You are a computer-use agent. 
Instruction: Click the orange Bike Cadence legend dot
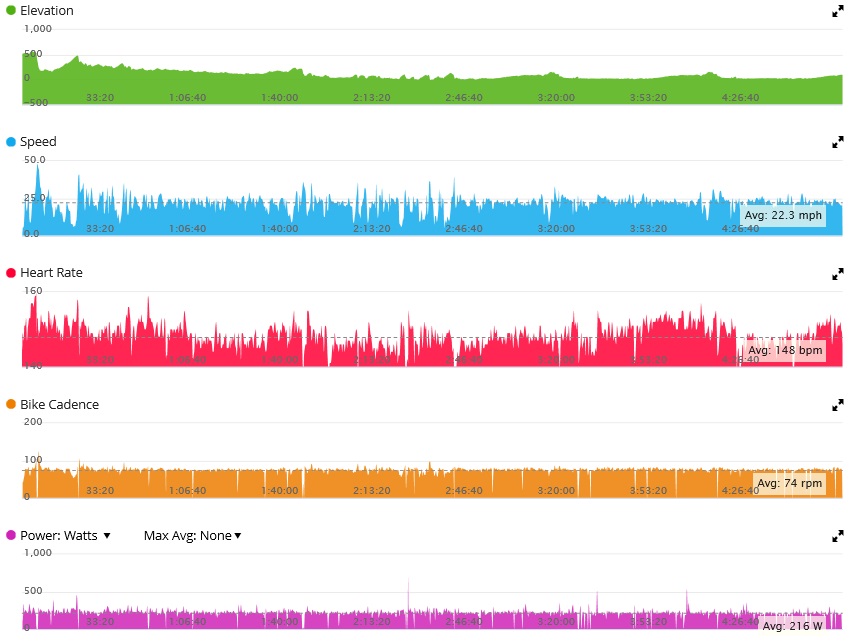pyautogui.click(x=11, y=404)
